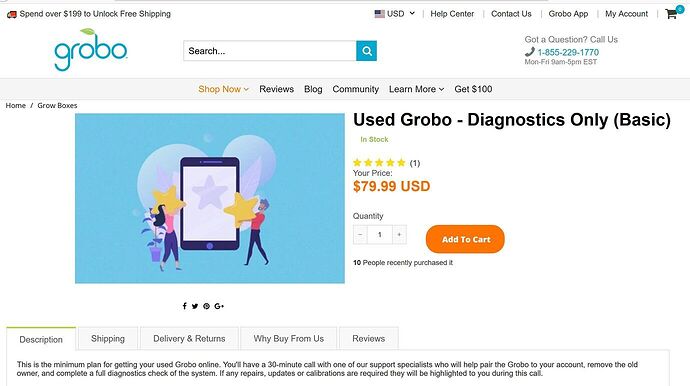Screen dimensions: 690x386
Task: Focus the Search input field
Action: coord(270,51)
